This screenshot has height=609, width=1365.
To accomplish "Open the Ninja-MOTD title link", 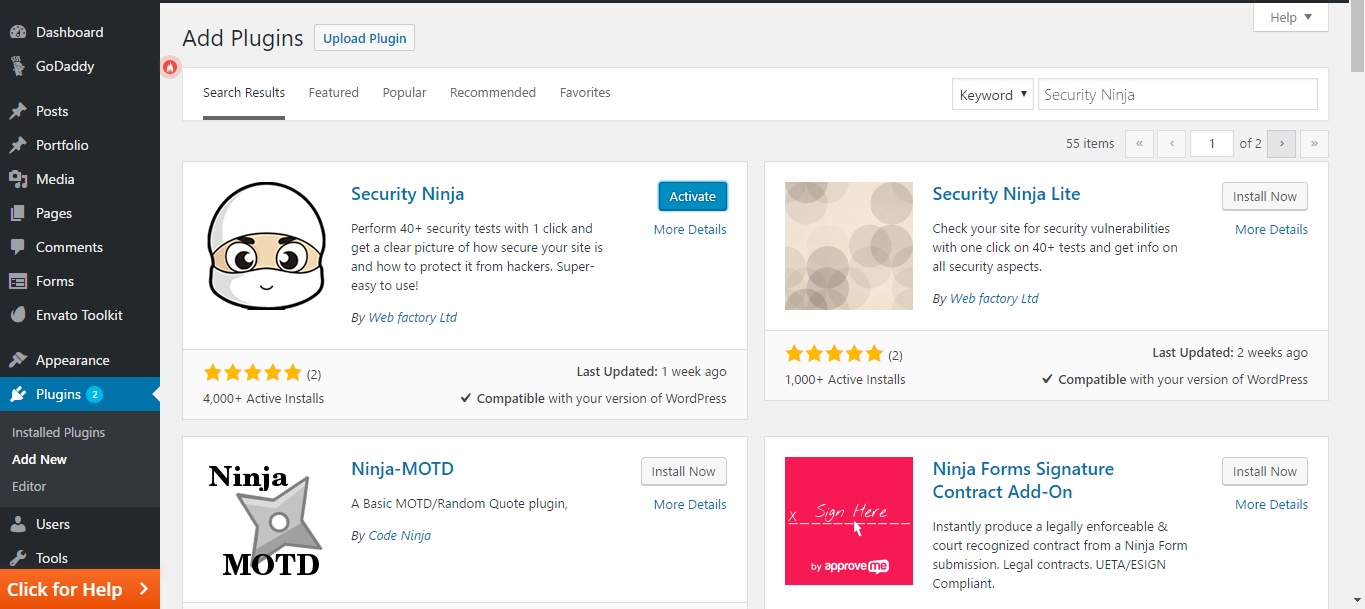I will coord(402,469).
